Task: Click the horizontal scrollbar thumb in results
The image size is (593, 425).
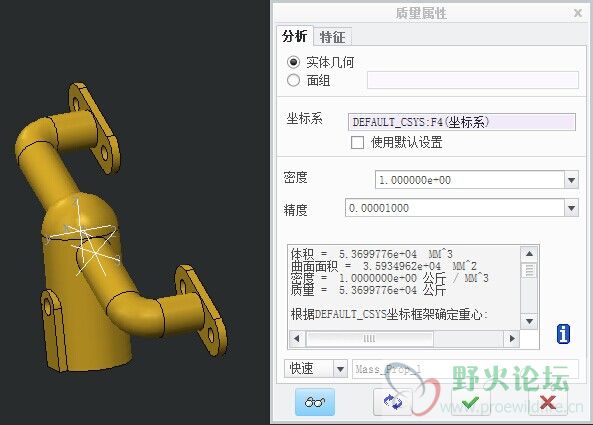Action: pyautogui.click(x=369, y=338)
